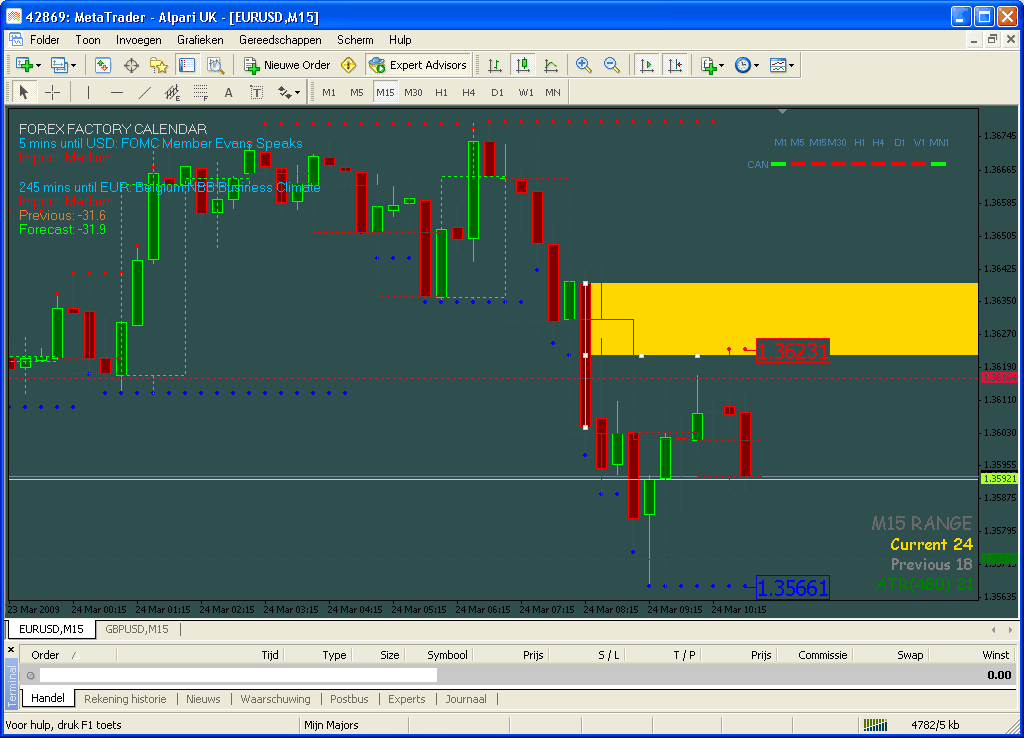Image resolution: width=1024 pixels, height=738 pixels.
Task: Switch to M5 timeframe
Action: point(357,92)
